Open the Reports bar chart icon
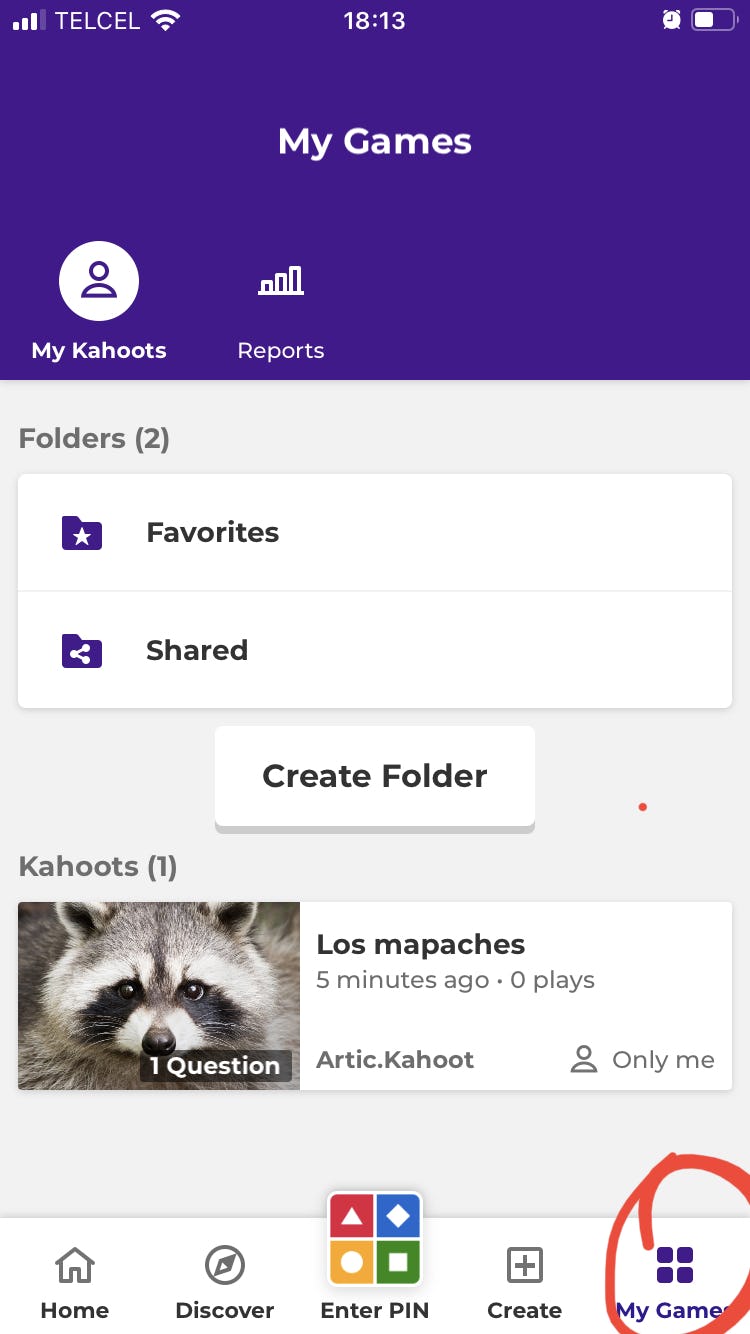Viewport: 750px width, 1334px height. pyautogui.click(x=281, y=281)
